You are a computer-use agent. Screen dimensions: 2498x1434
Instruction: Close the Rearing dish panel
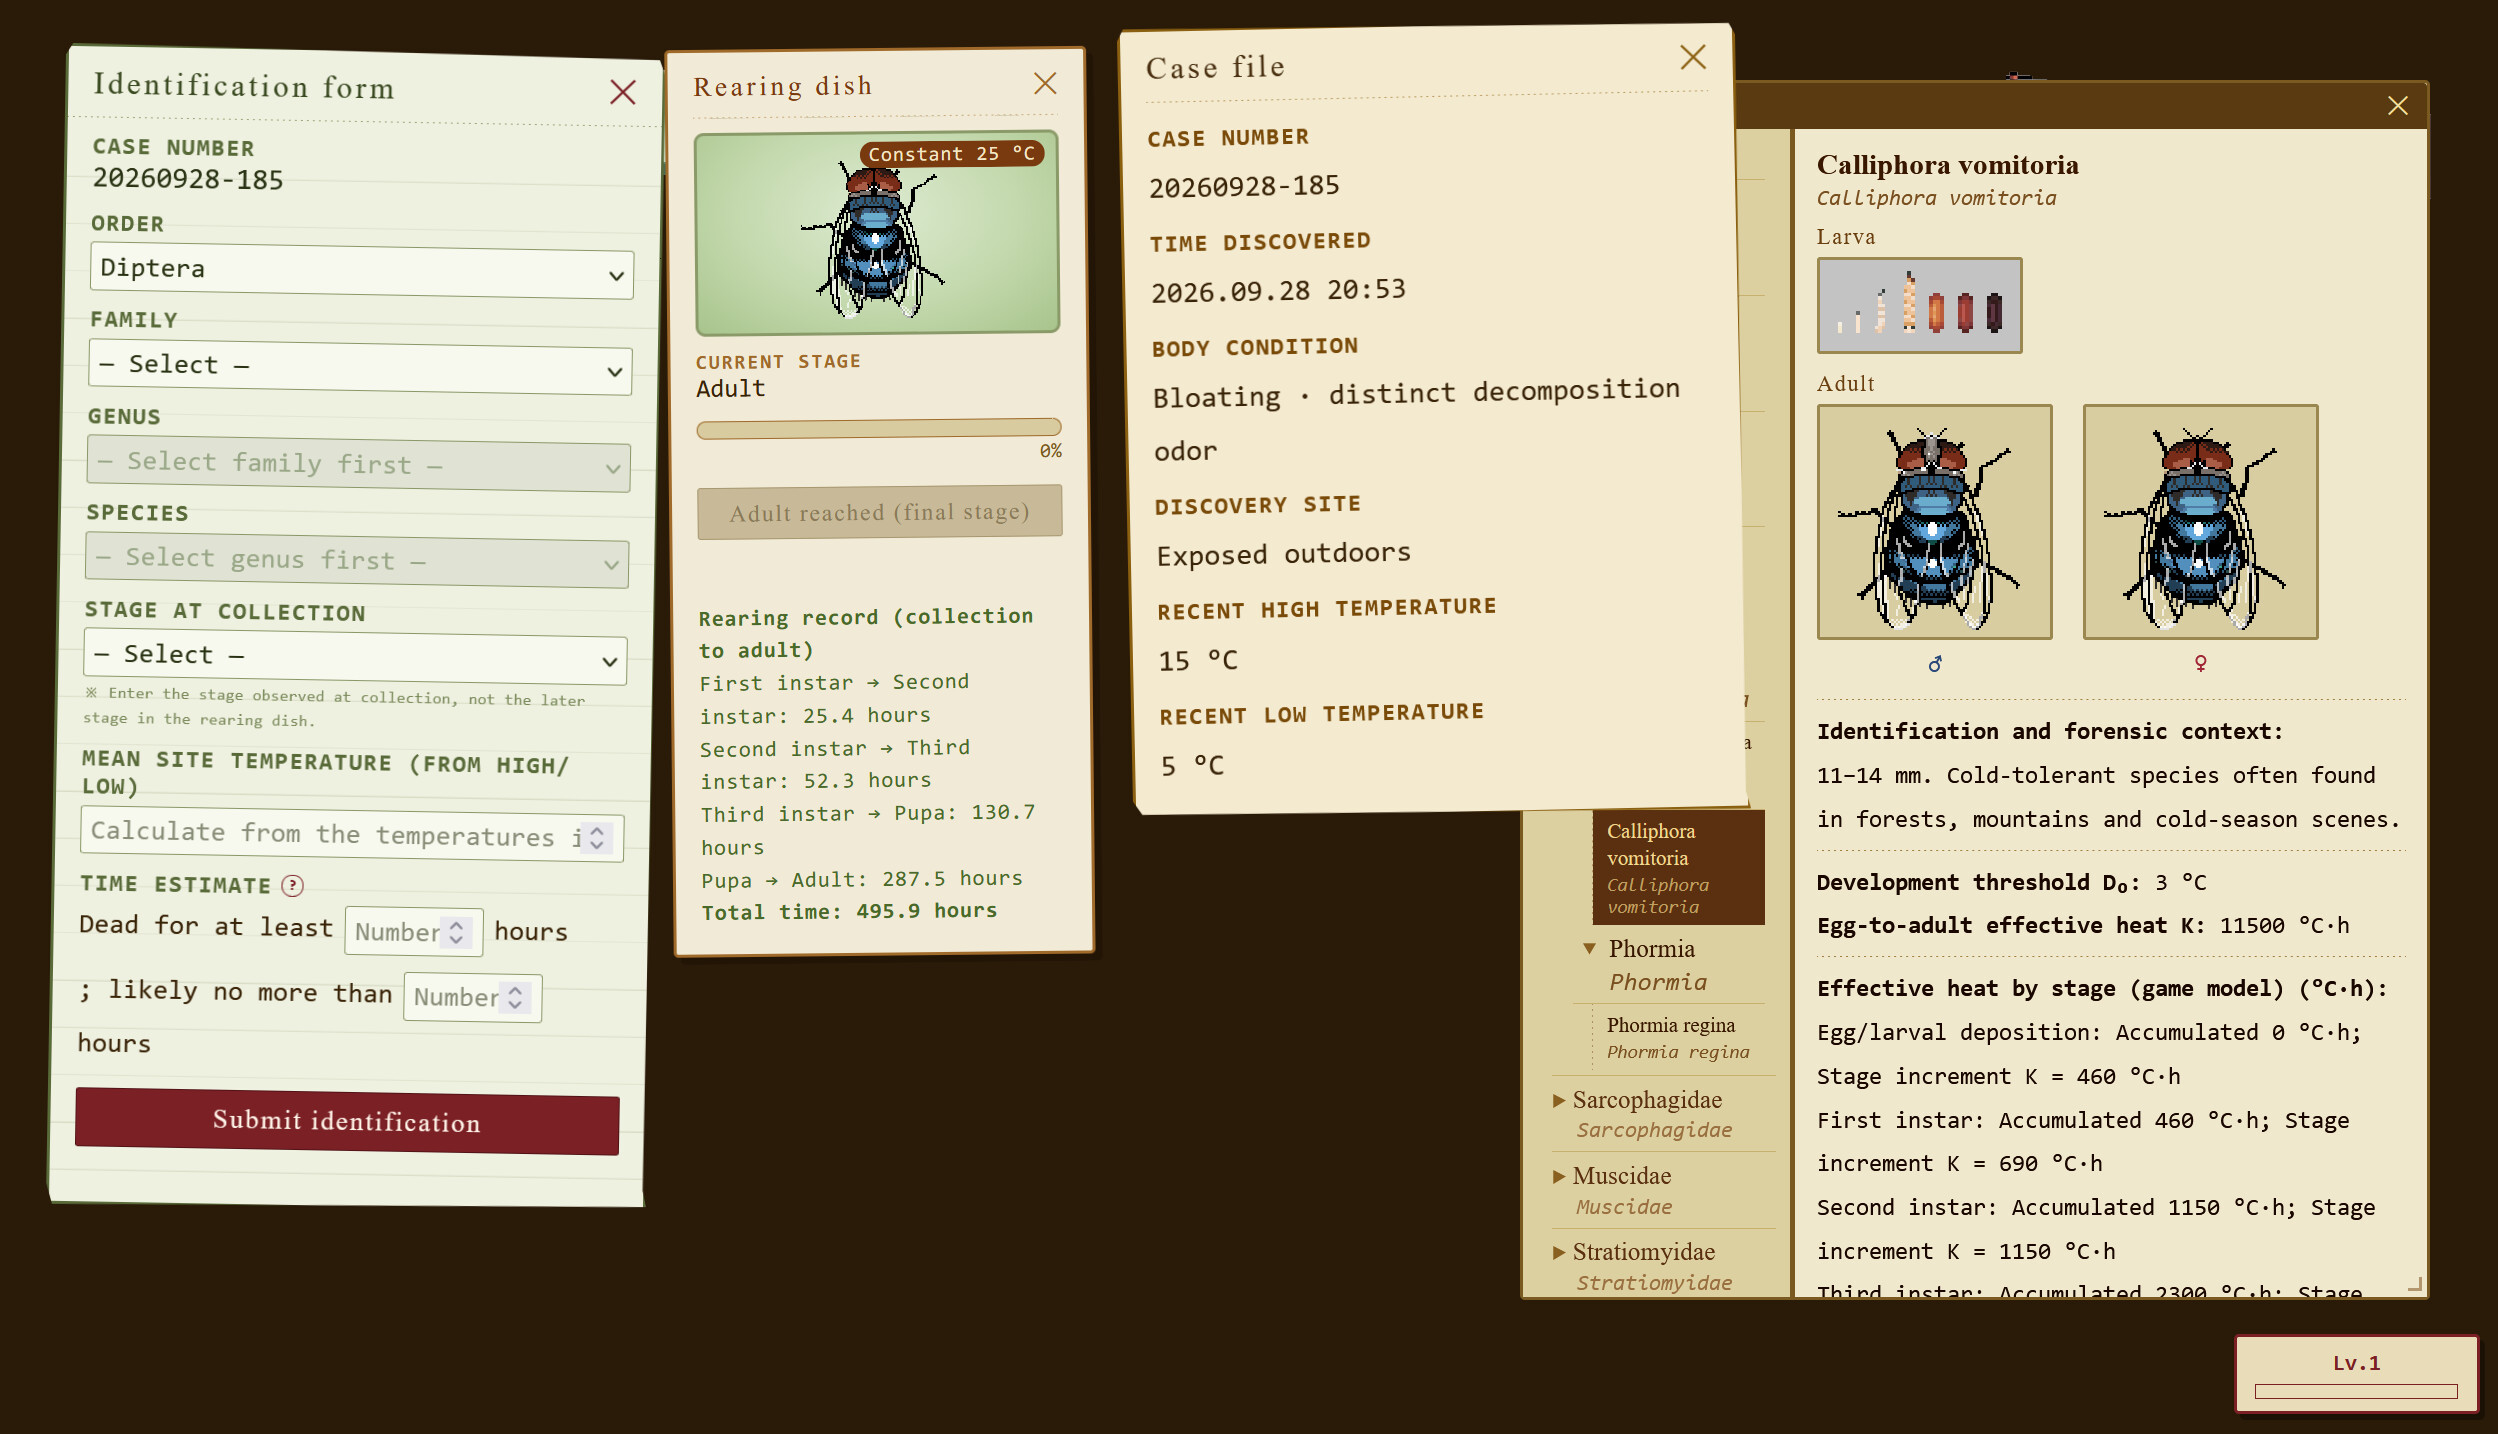click(1045, 84)
